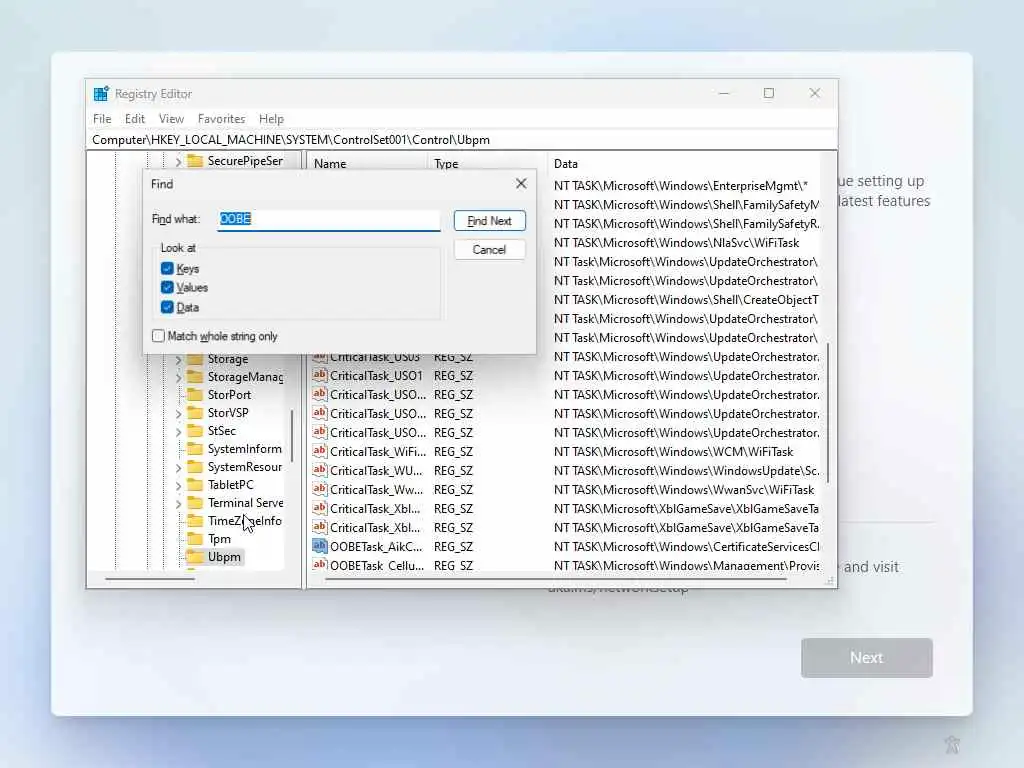Select the StSec folder icon
1024x768 pixels.
pos(195,430)
